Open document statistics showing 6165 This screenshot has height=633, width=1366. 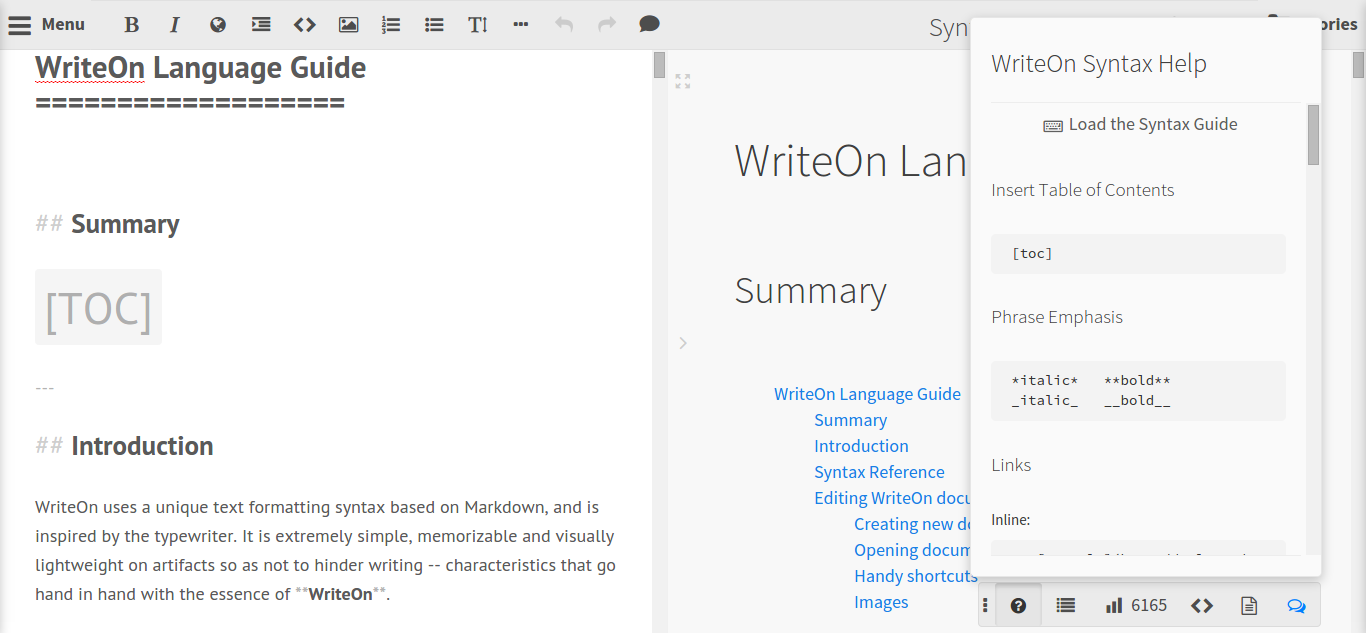(x=1136, y=605)
